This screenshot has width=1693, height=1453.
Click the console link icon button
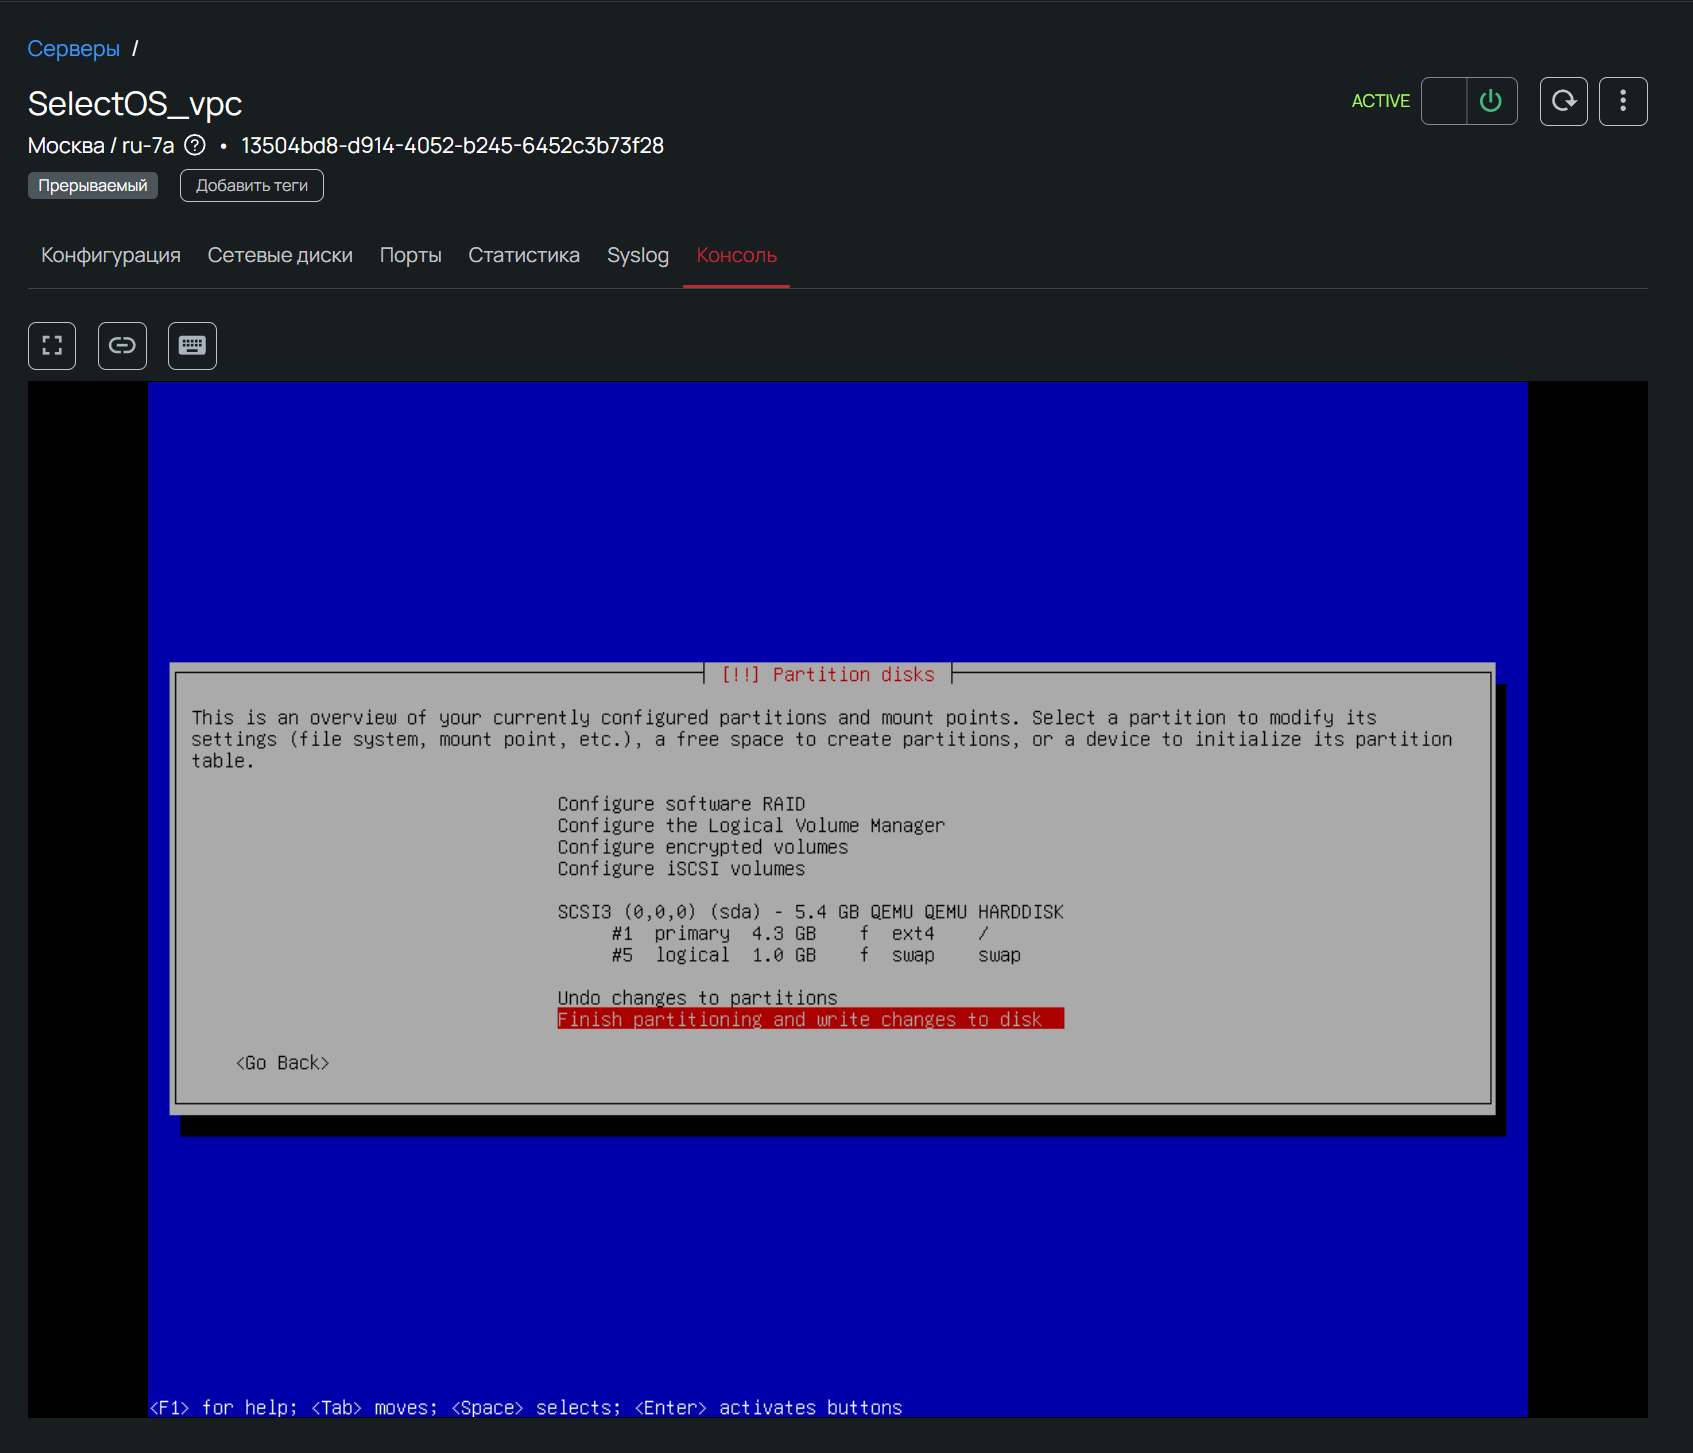[122, 346]
